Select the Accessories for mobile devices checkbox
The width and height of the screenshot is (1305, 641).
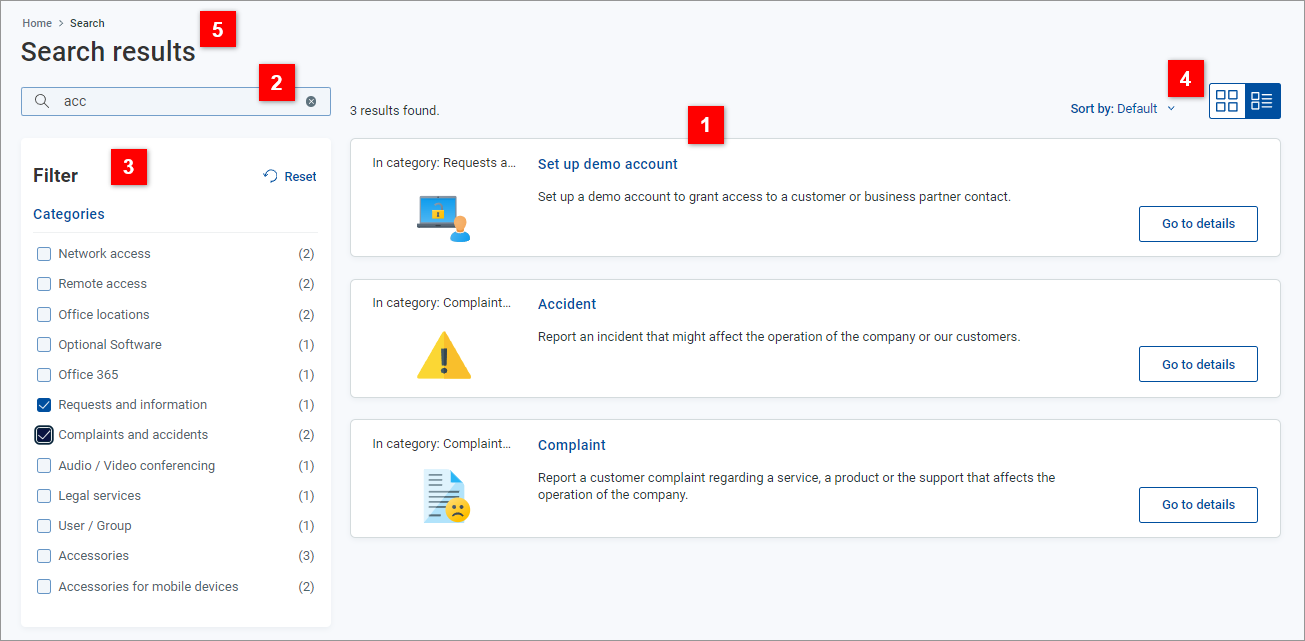point(44,587)
